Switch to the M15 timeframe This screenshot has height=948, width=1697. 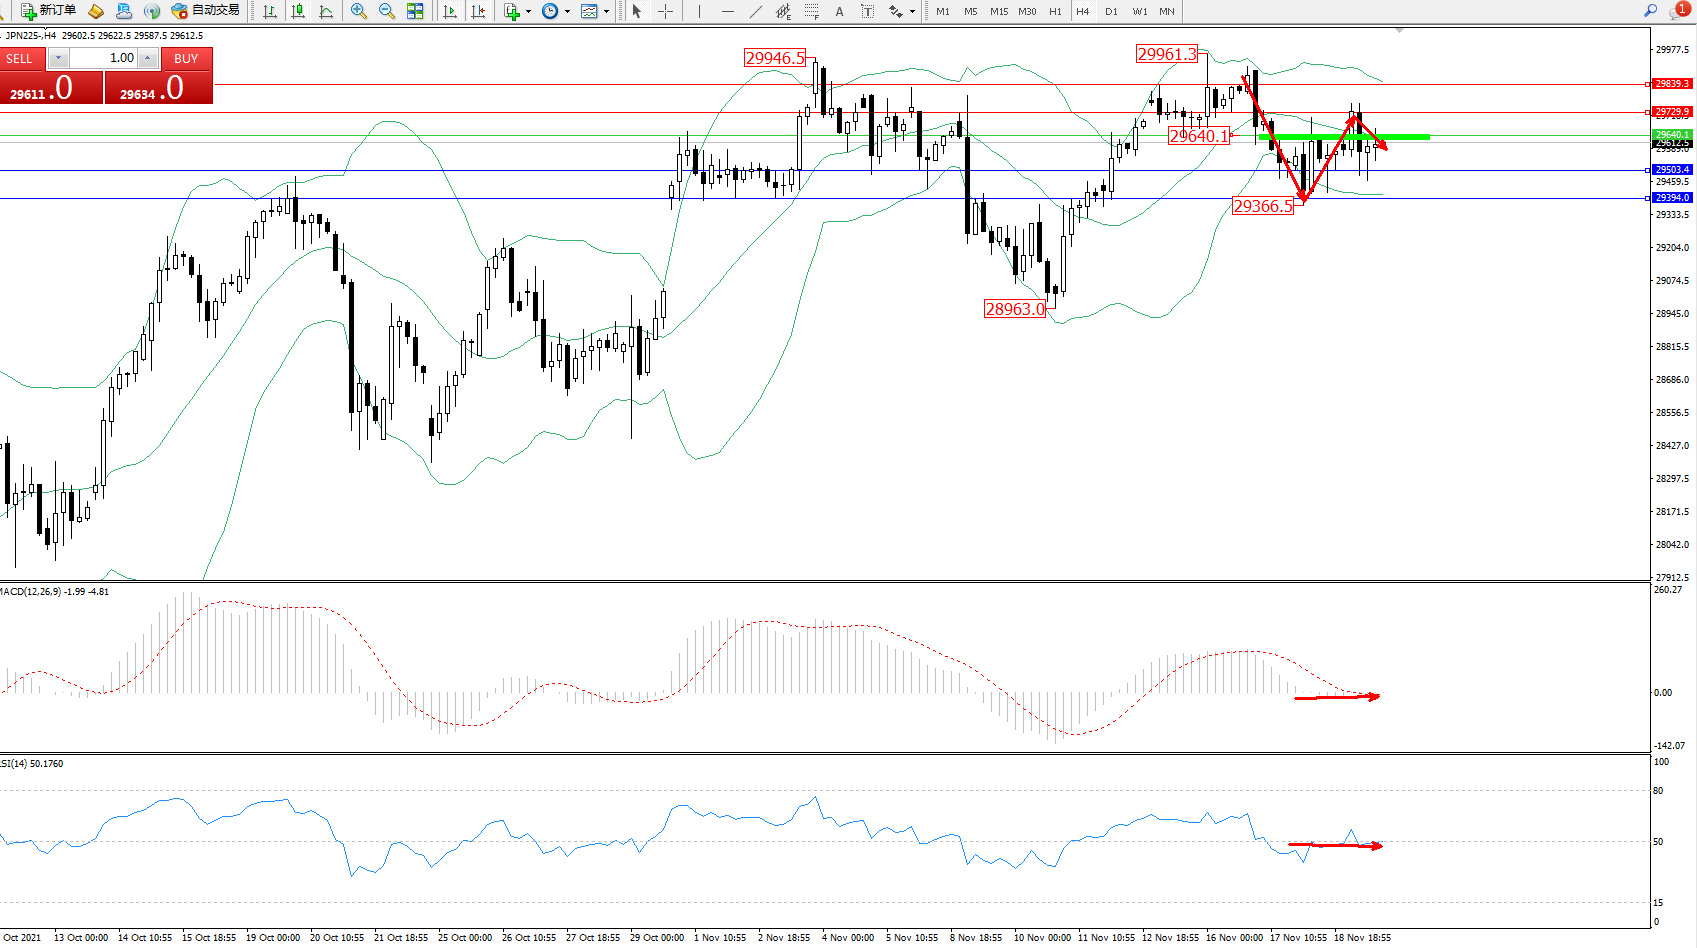999,11
